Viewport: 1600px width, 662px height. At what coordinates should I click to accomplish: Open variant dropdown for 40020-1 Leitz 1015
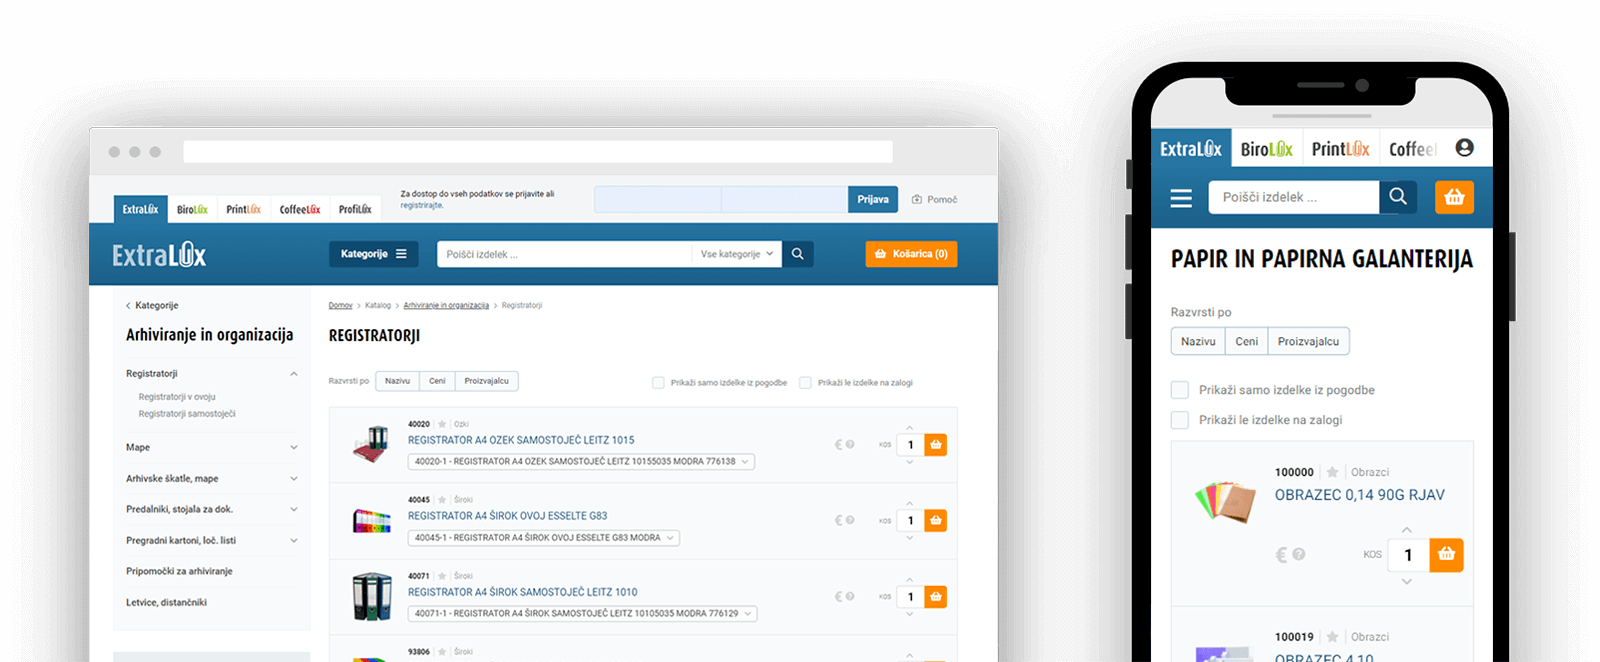click(x=581, y=462)
